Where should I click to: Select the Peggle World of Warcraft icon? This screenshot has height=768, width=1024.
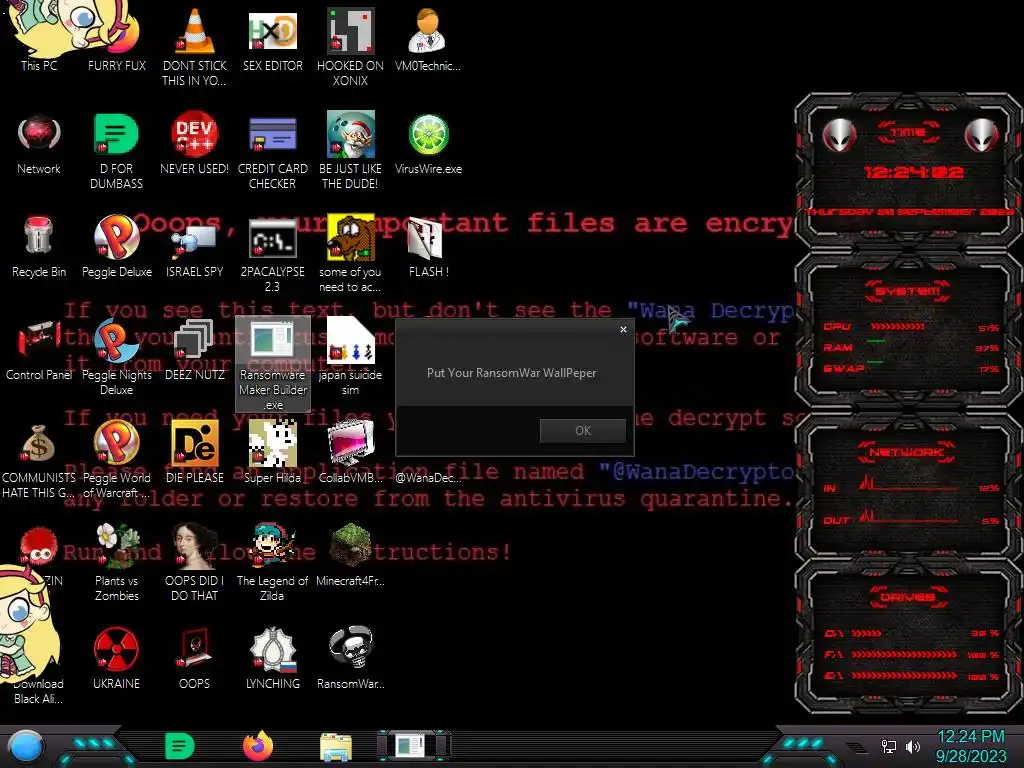click(116, 460)
